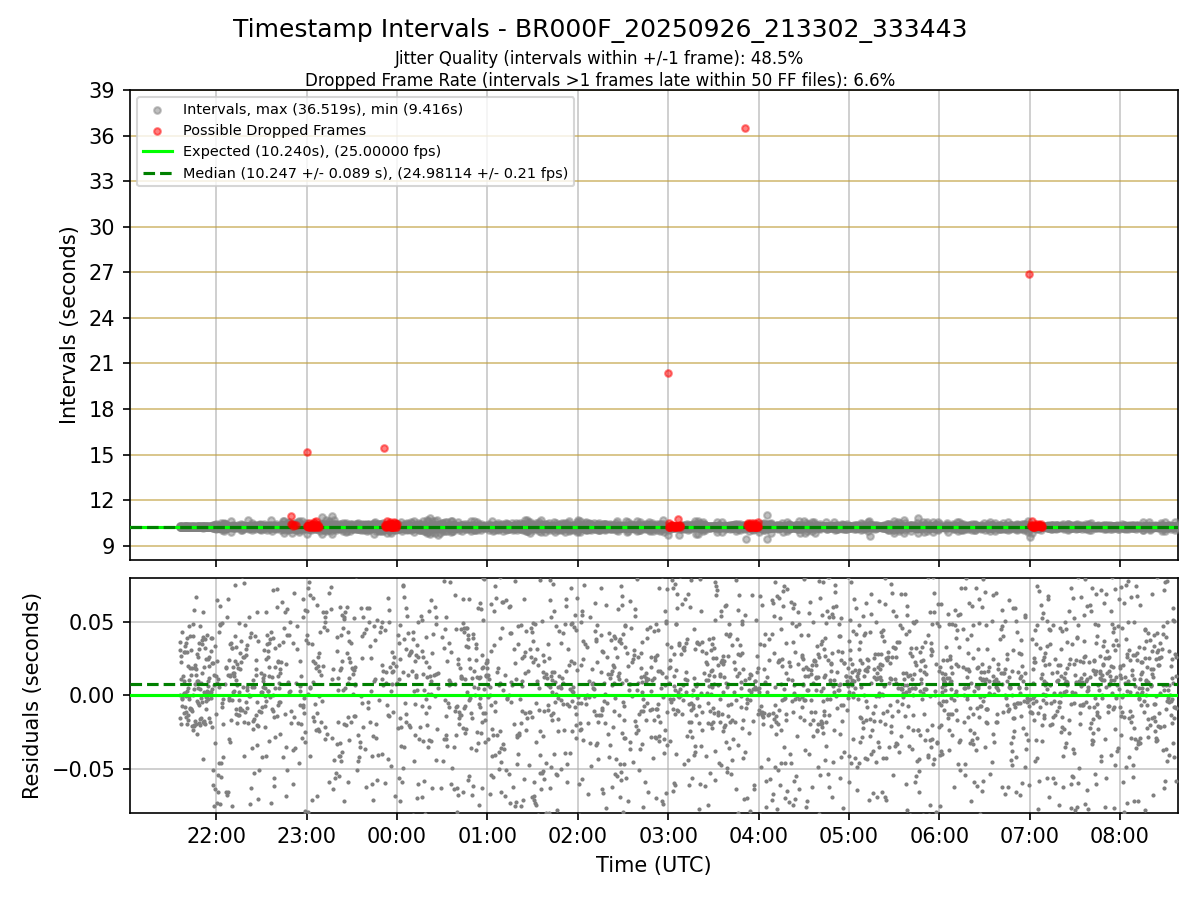
Task: Click the x-axis tick label '07:00'
Action: coord(1030,835)
